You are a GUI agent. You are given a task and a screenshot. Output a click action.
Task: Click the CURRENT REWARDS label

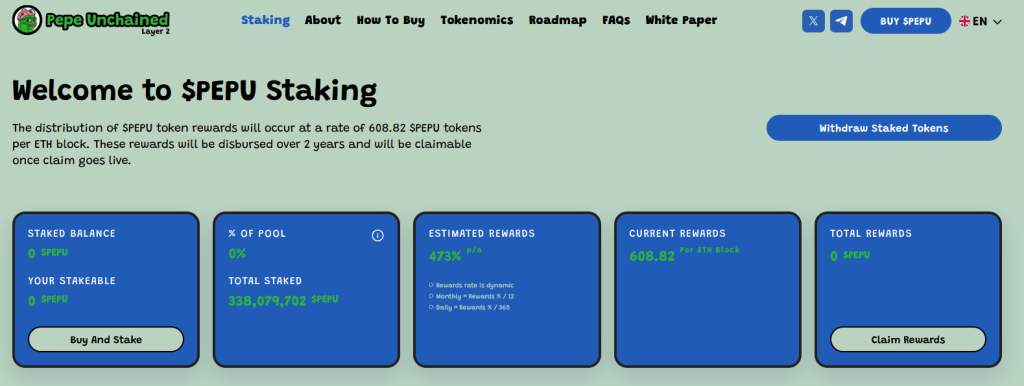click(x=677, y=233)
